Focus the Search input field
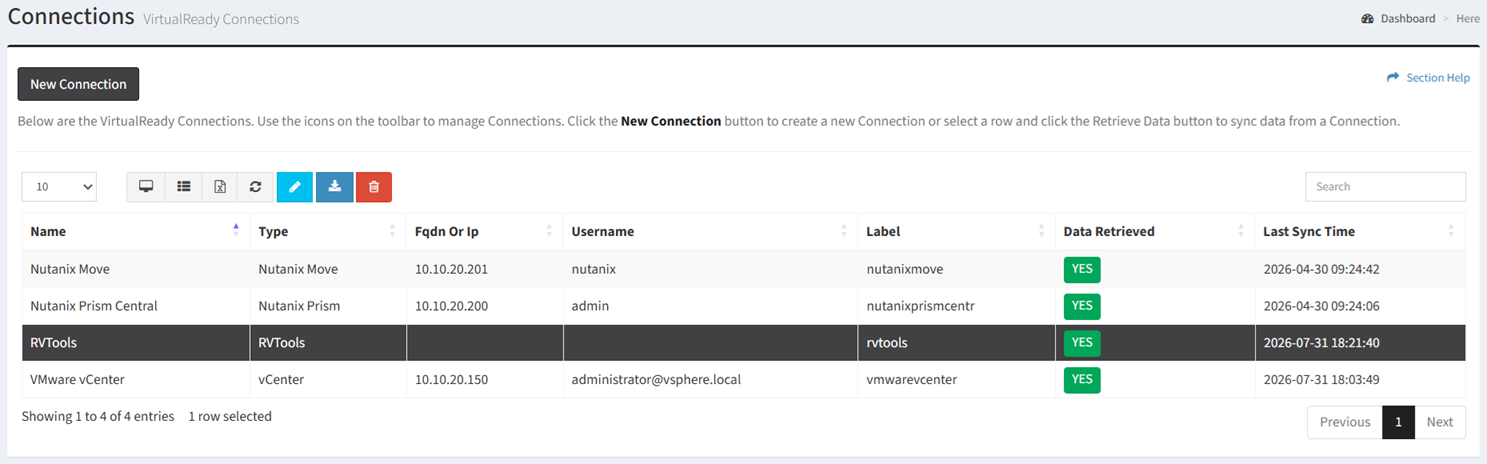 pyautogui.click(x=1385, y=186)
